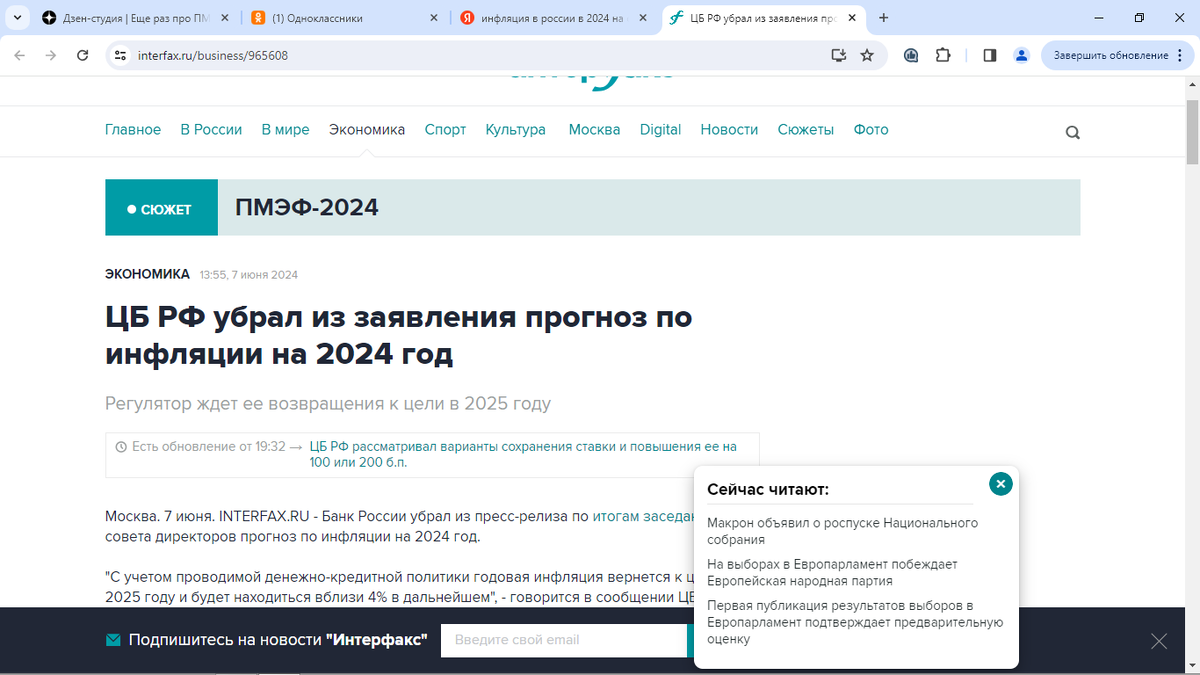Open the circular browser extension icon
The height and width of the screenshot is (675, 1200).
pos(911,55)
